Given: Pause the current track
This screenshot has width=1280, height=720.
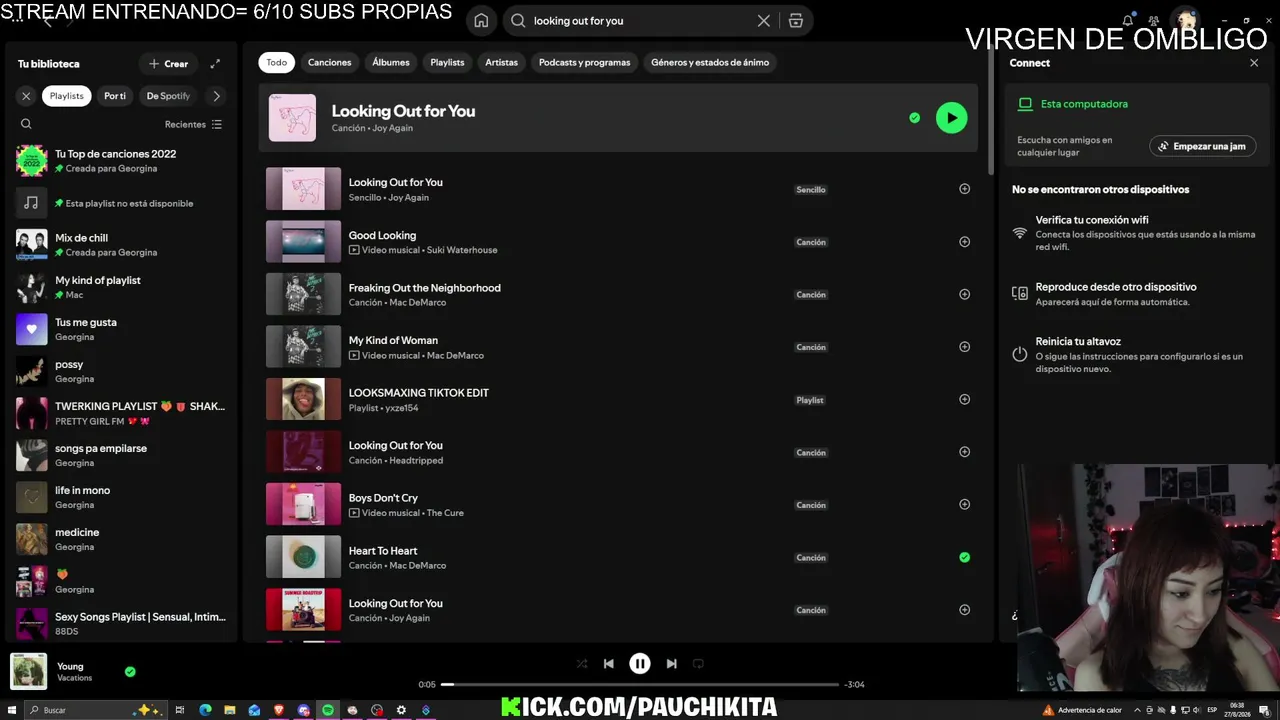Looking at the screenshot, I should [640, 663].
